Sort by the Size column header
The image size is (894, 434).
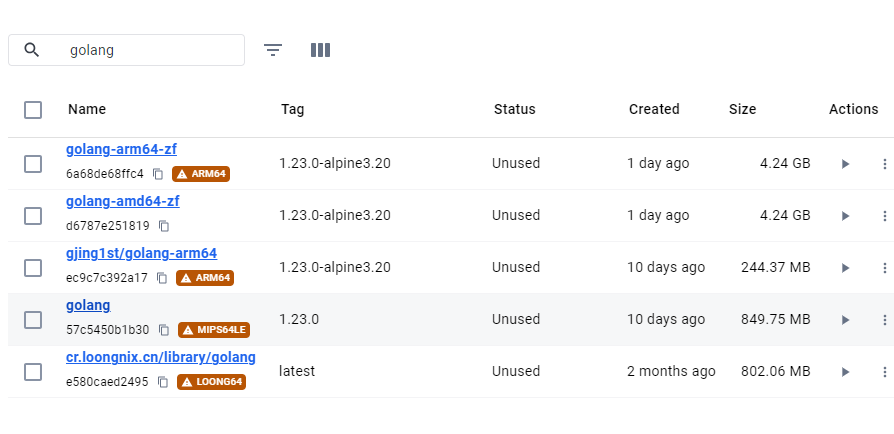(742, 109)
